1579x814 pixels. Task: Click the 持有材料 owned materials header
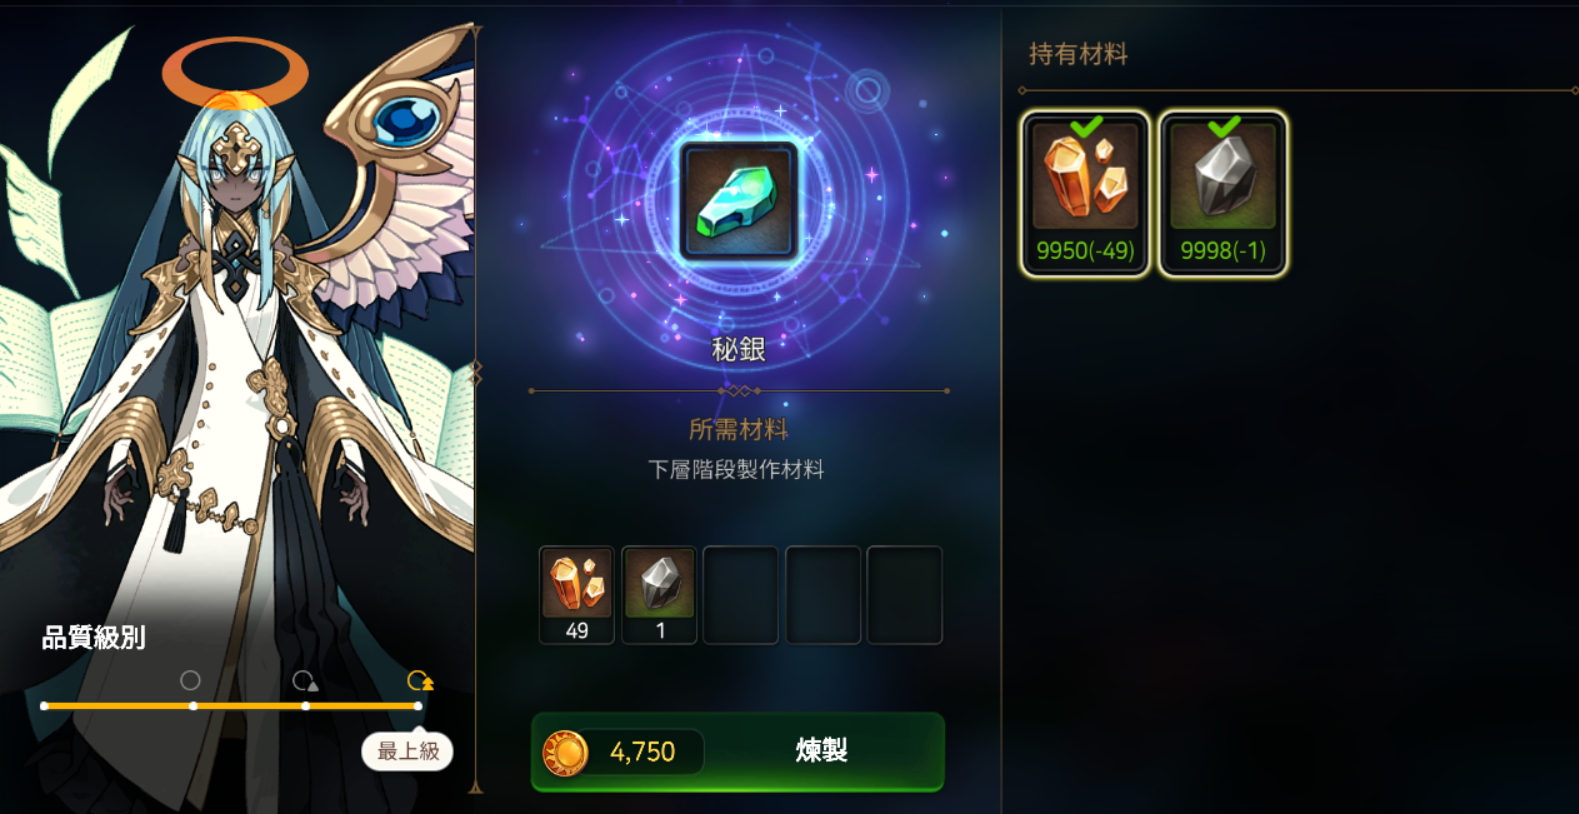click(1078, 54)
